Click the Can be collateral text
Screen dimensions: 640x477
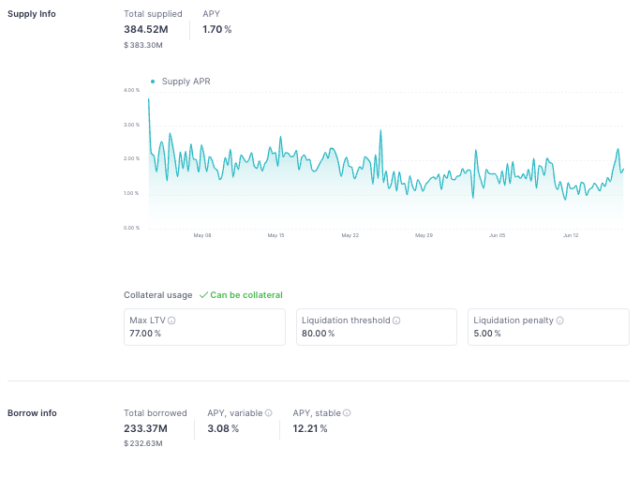[246, 295]
